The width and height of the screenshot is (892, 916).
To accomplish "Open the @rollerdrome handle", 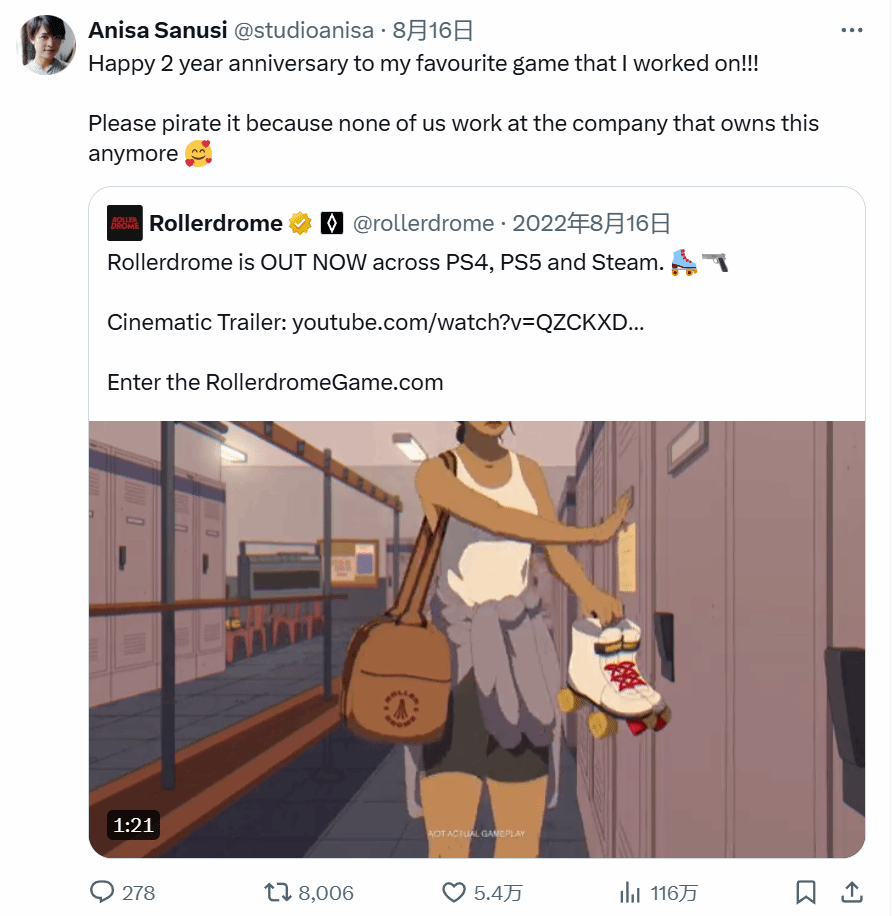I will click(x=424, y=223).
